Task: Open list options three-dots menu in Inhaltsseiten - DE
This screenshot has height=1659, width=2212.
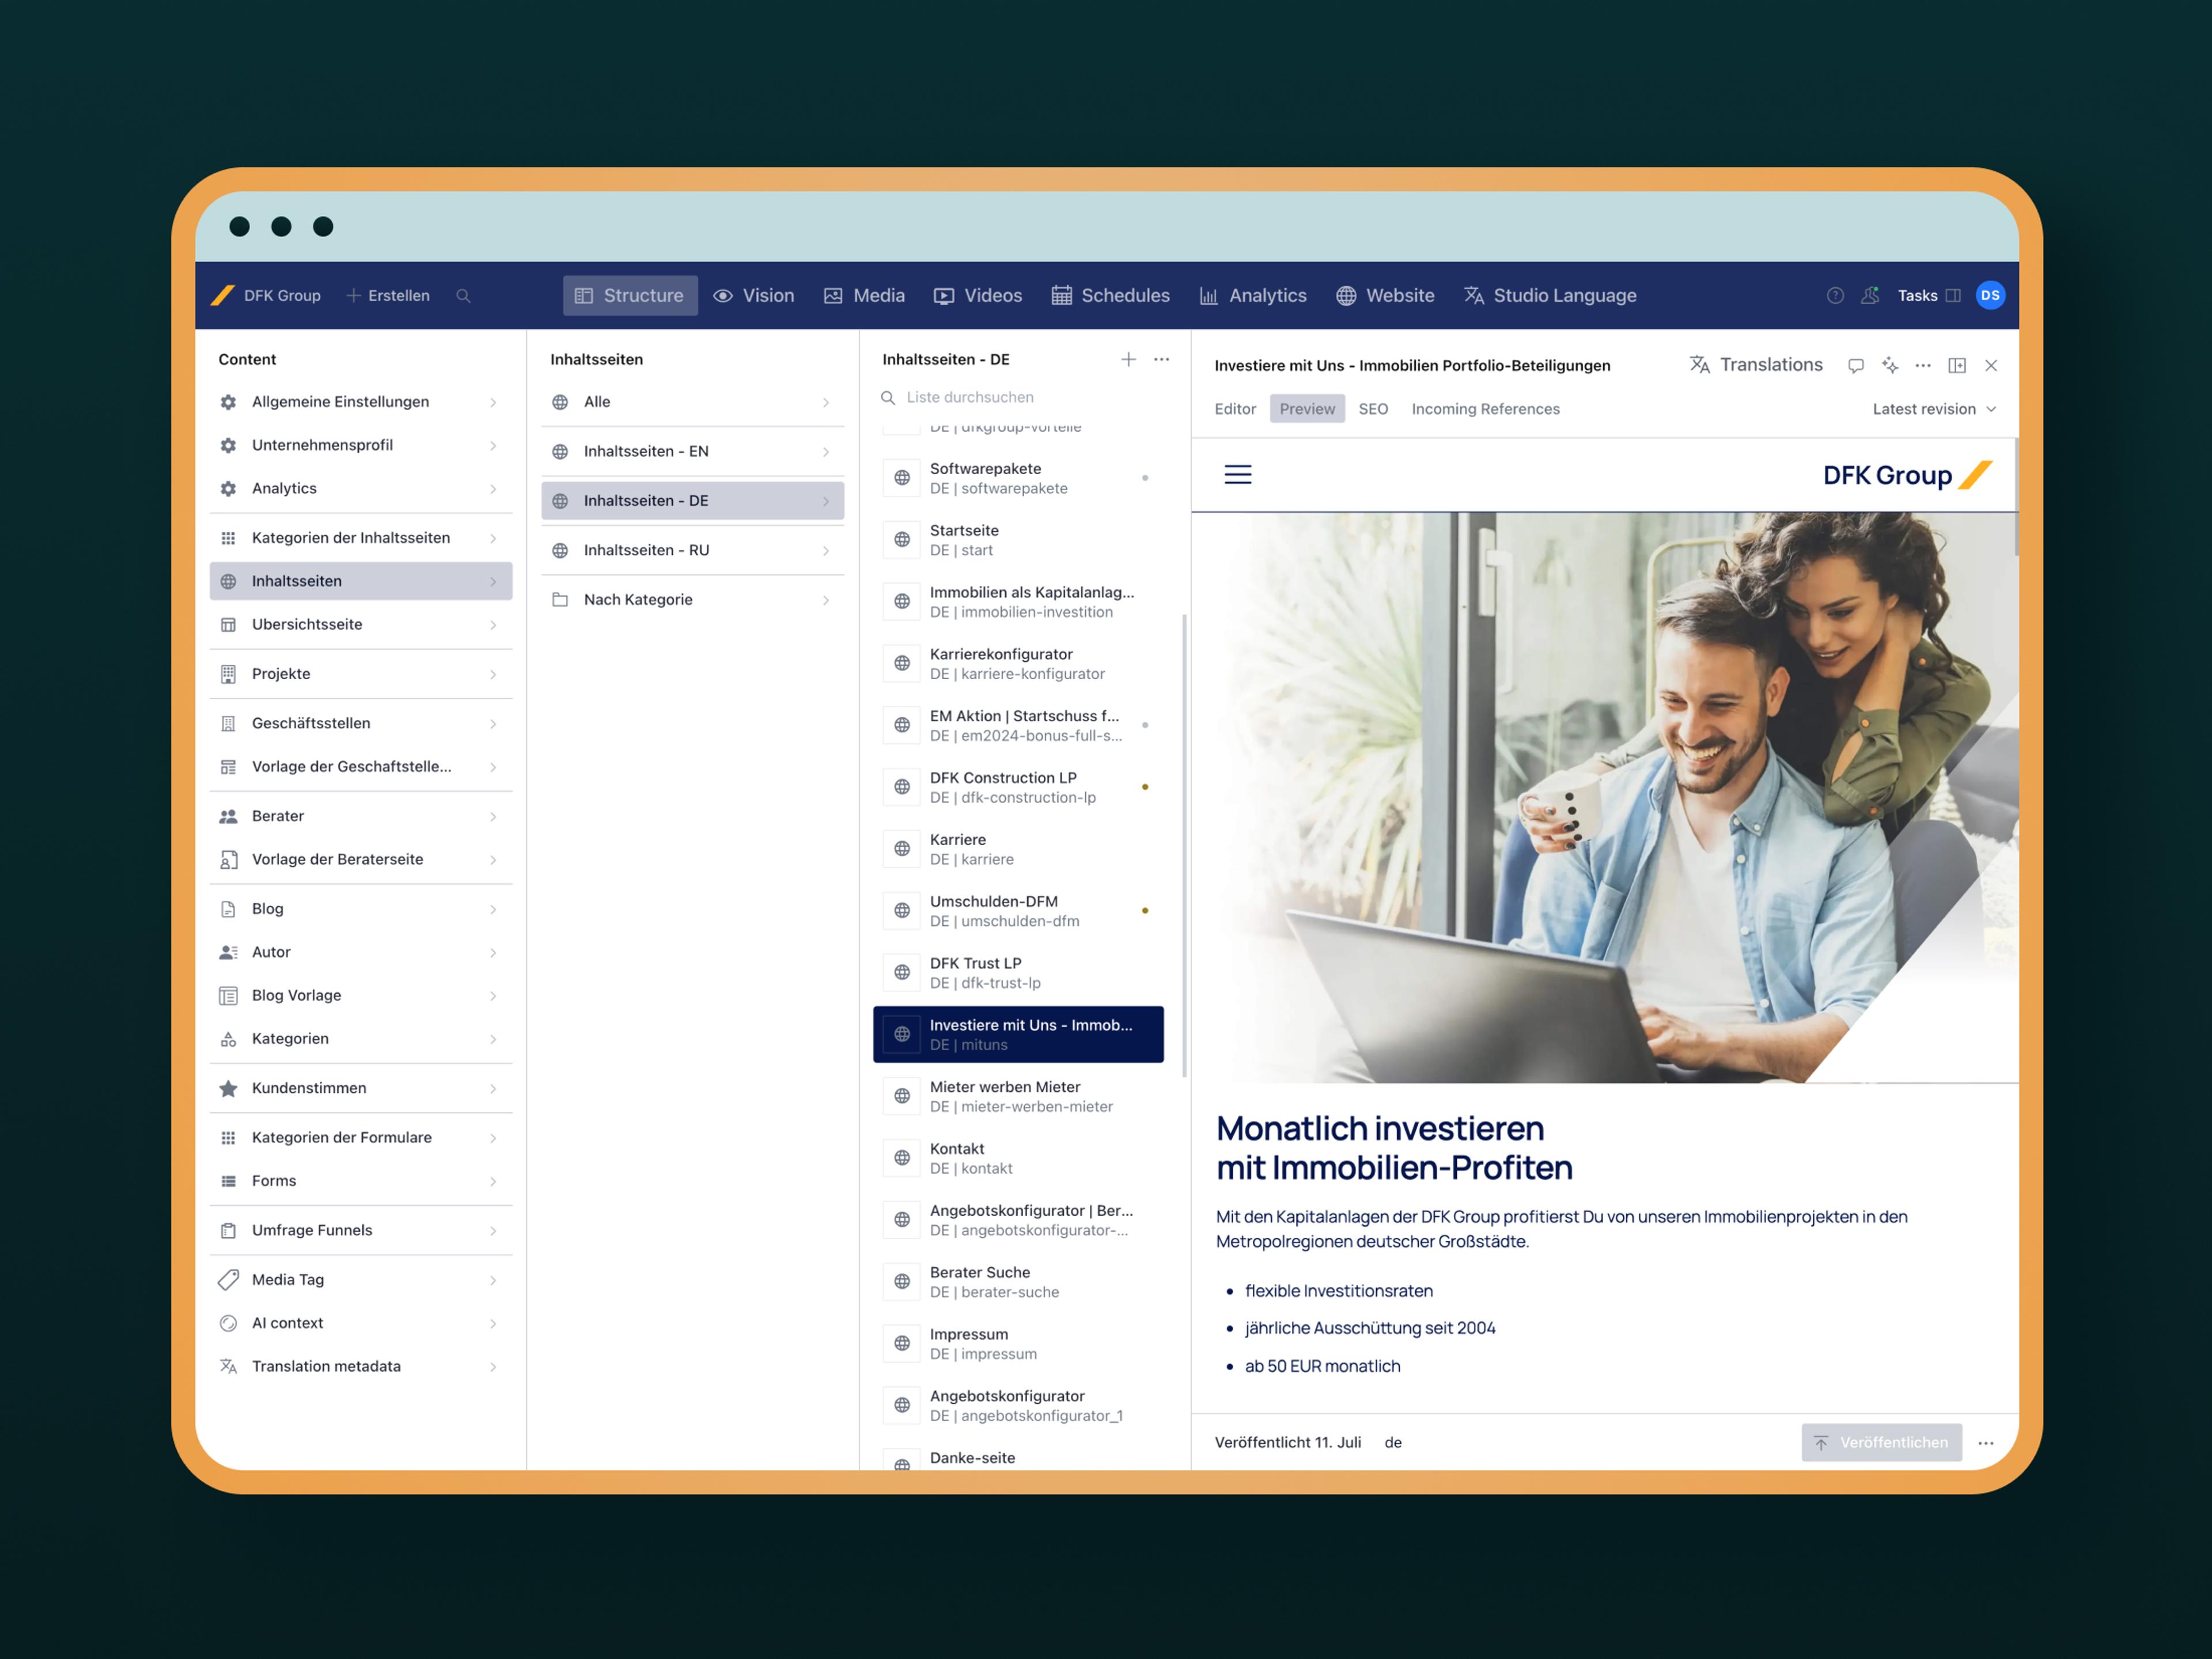Action: (x=1161, y=360)
